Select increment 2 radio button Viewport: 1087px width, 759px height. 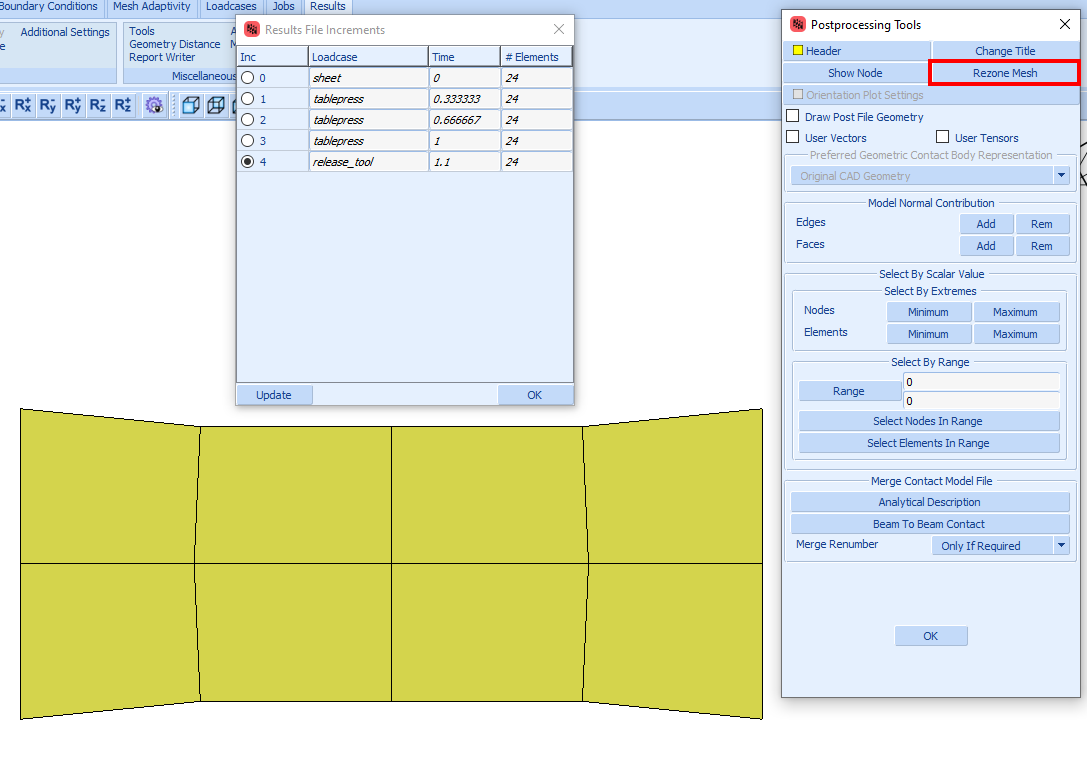click(247, 119)
